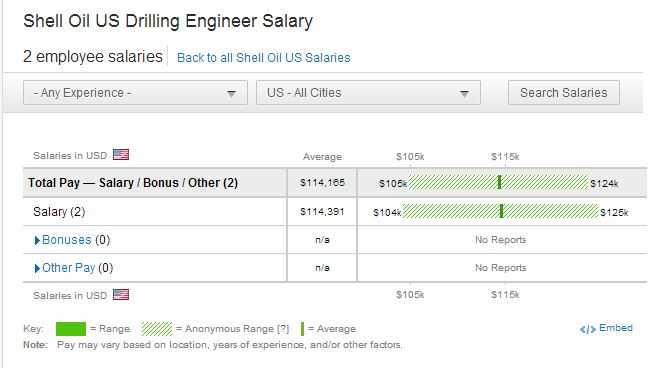Click the green Average marker in the key
This screenshot has width=659, height=368.
tap(302, 329)
